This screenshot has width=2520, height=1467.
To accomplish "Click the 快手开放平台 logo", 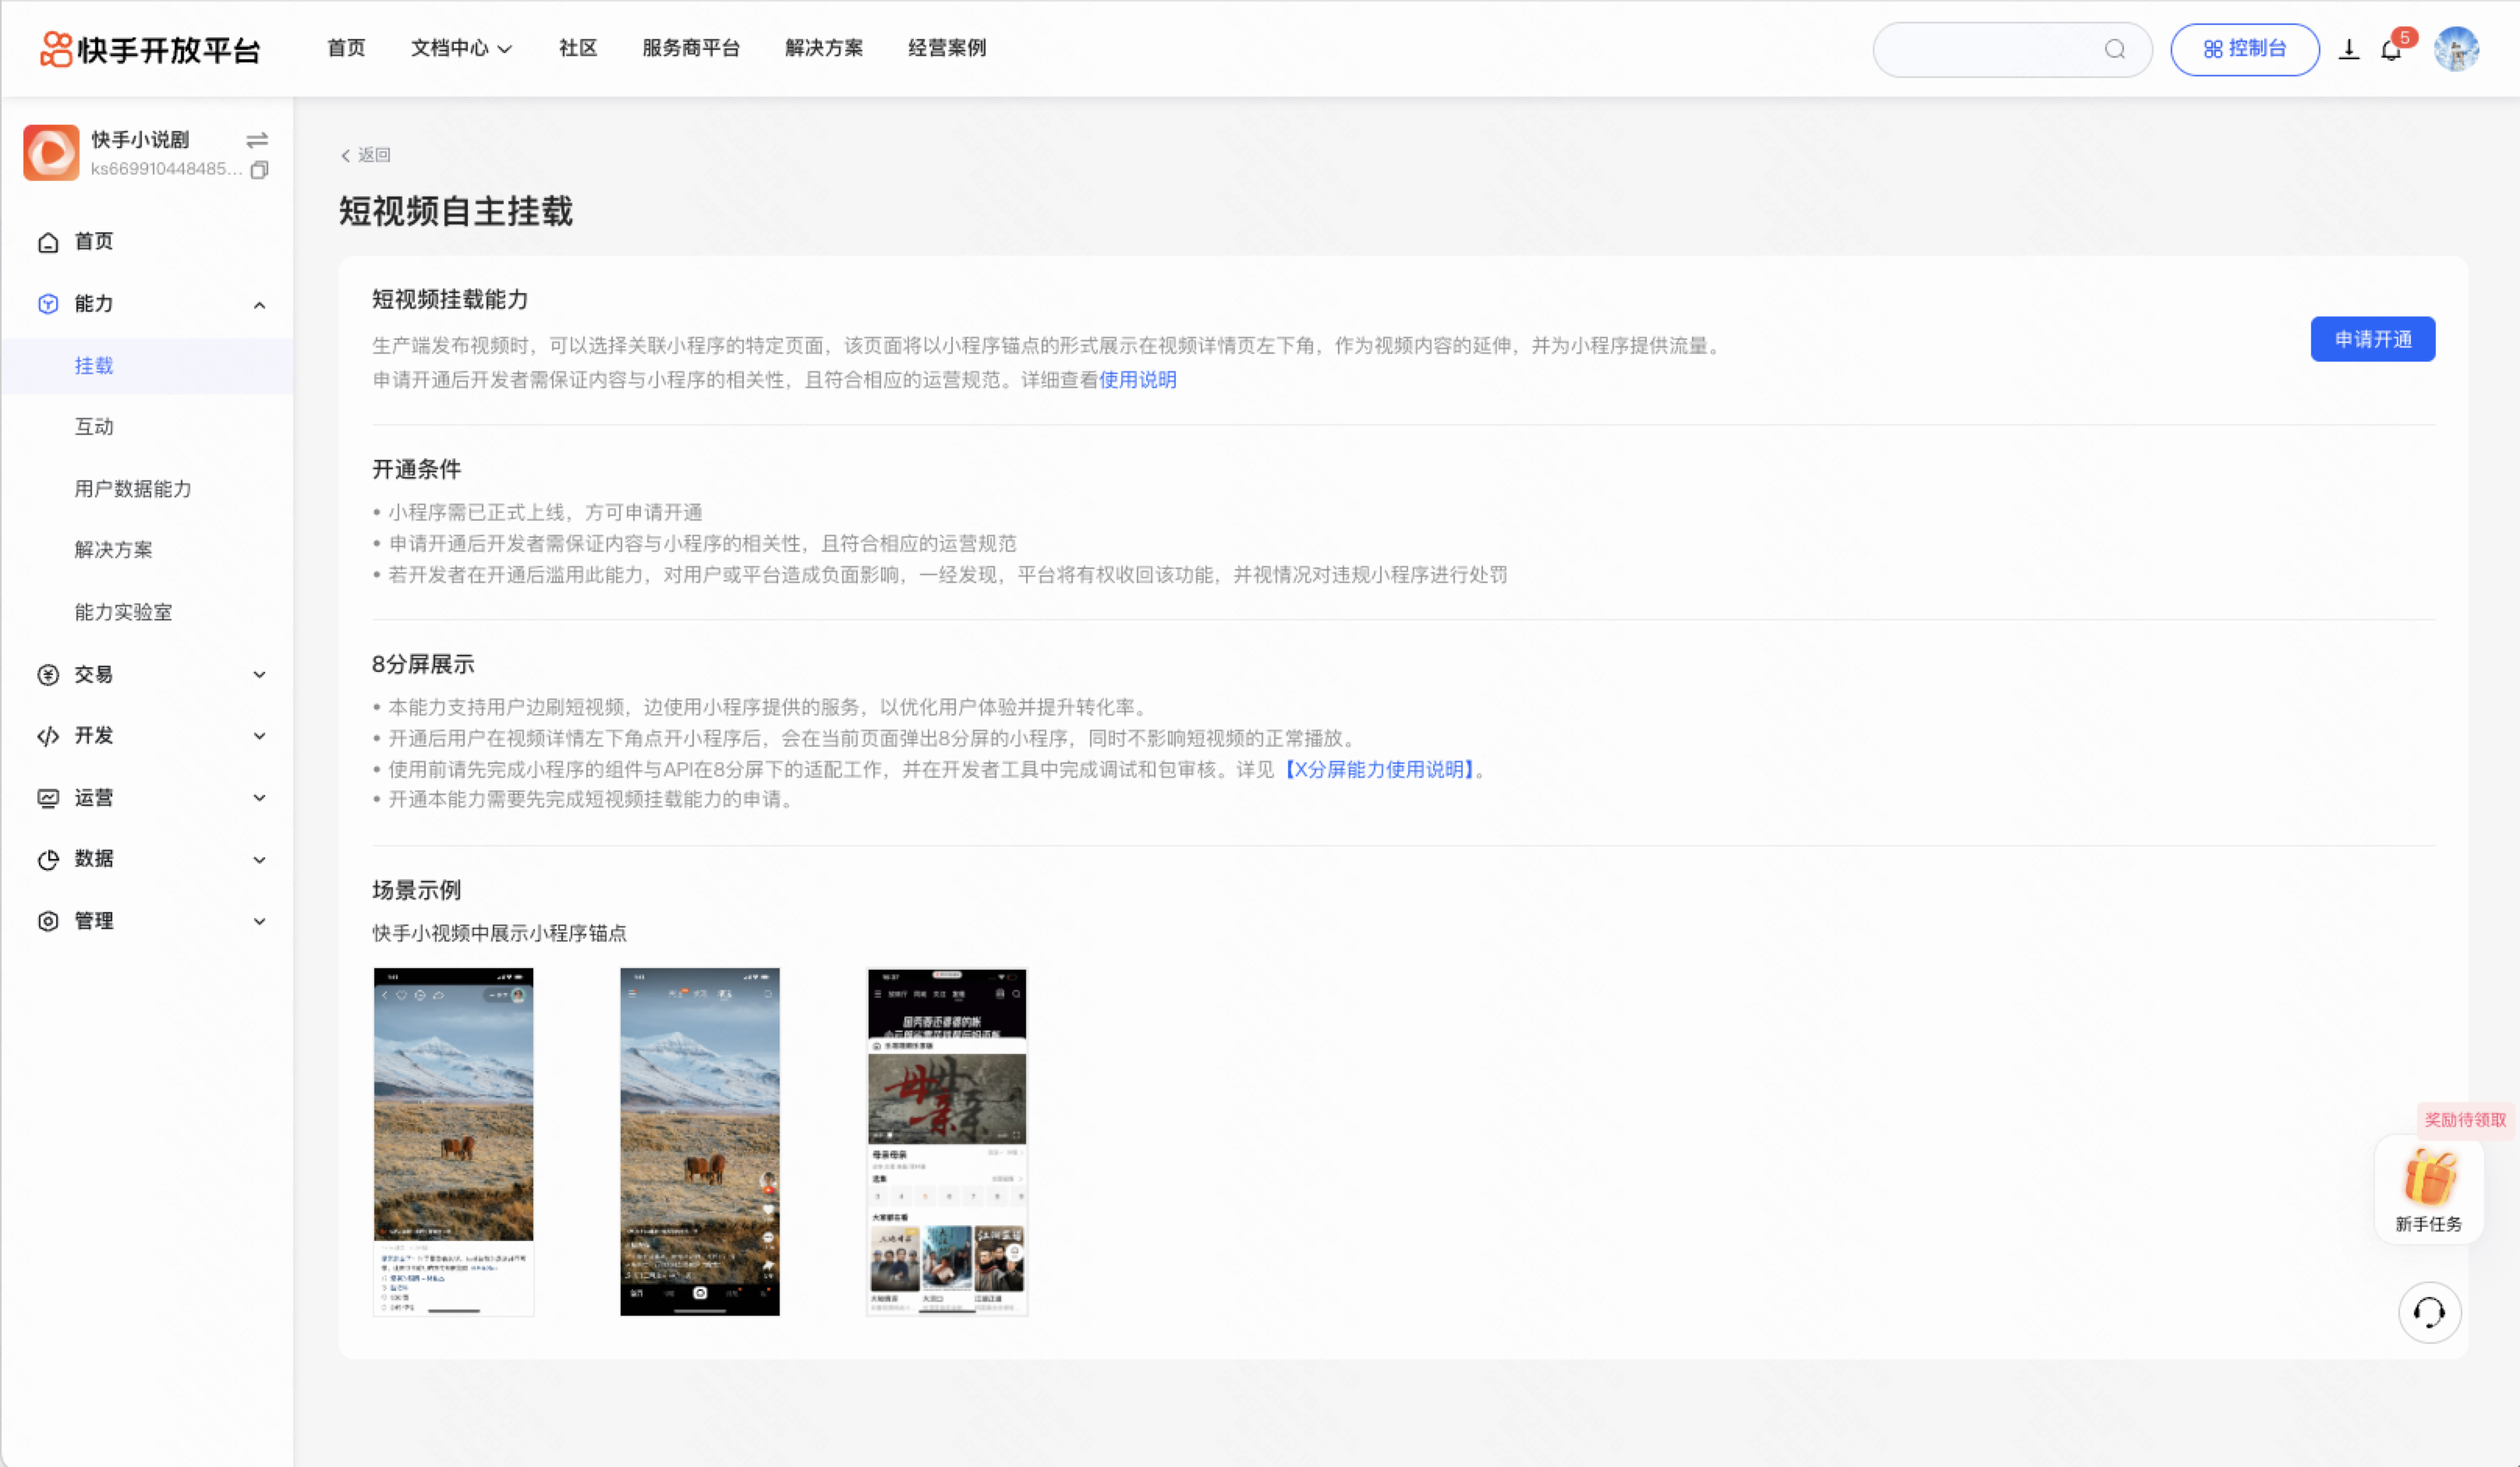I will [150, 49].
